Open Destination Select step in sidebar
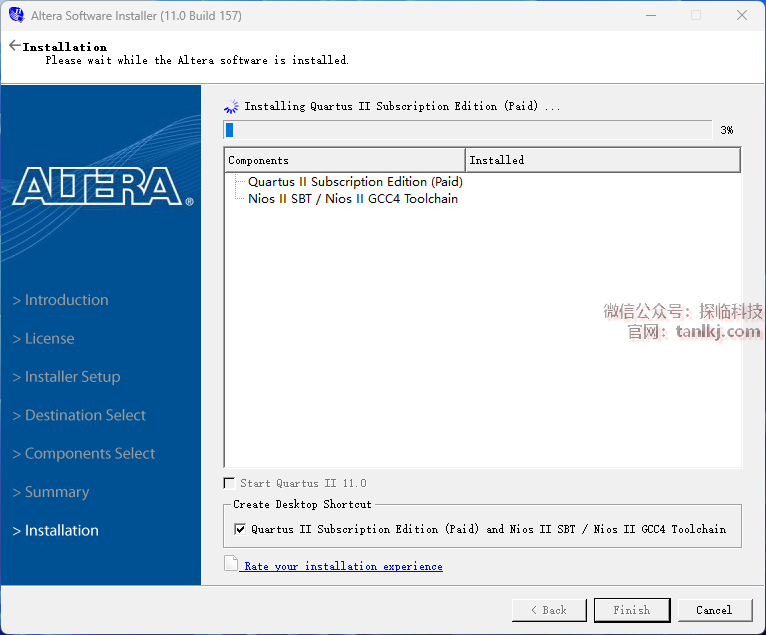Image resolution: width=766 pixels, height=635 pixels. 85,415
